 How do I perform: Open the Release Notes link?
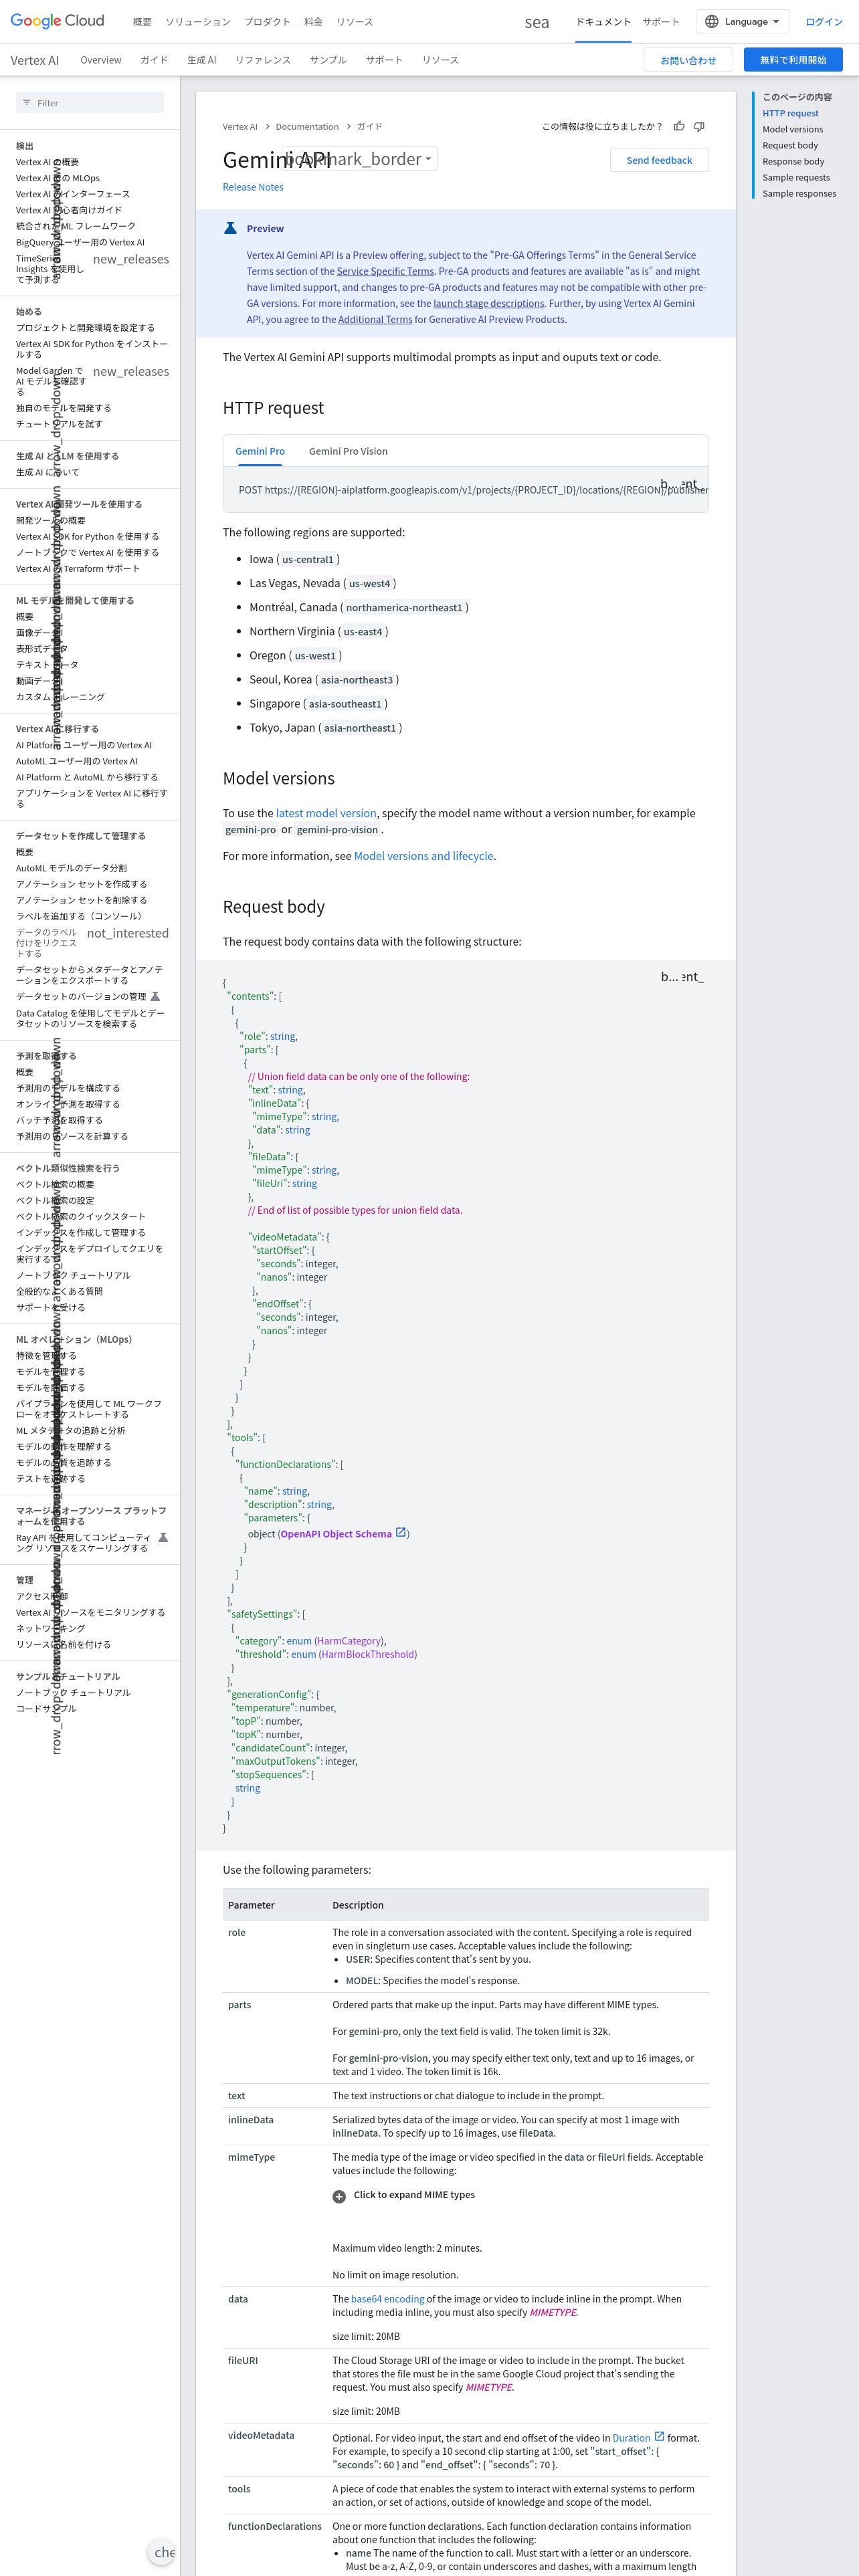pyautogui.click(x=253, y=187)
